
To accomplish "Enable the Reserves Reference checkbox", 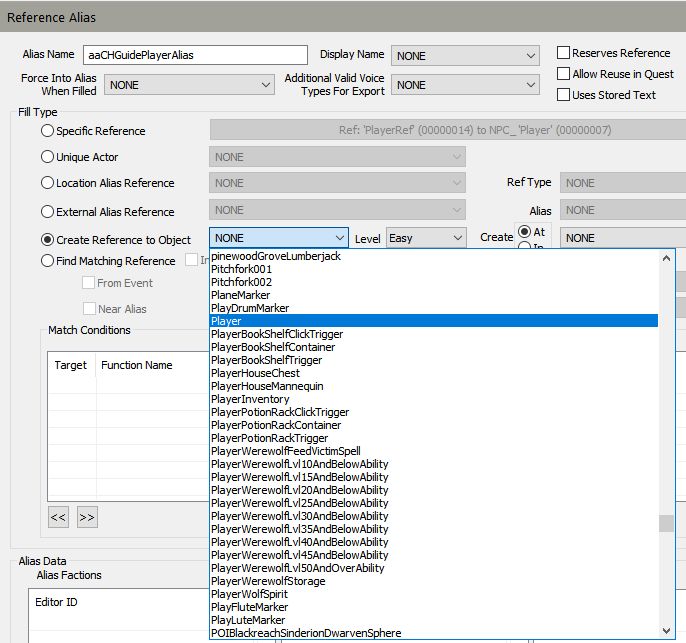I will 564,53.
